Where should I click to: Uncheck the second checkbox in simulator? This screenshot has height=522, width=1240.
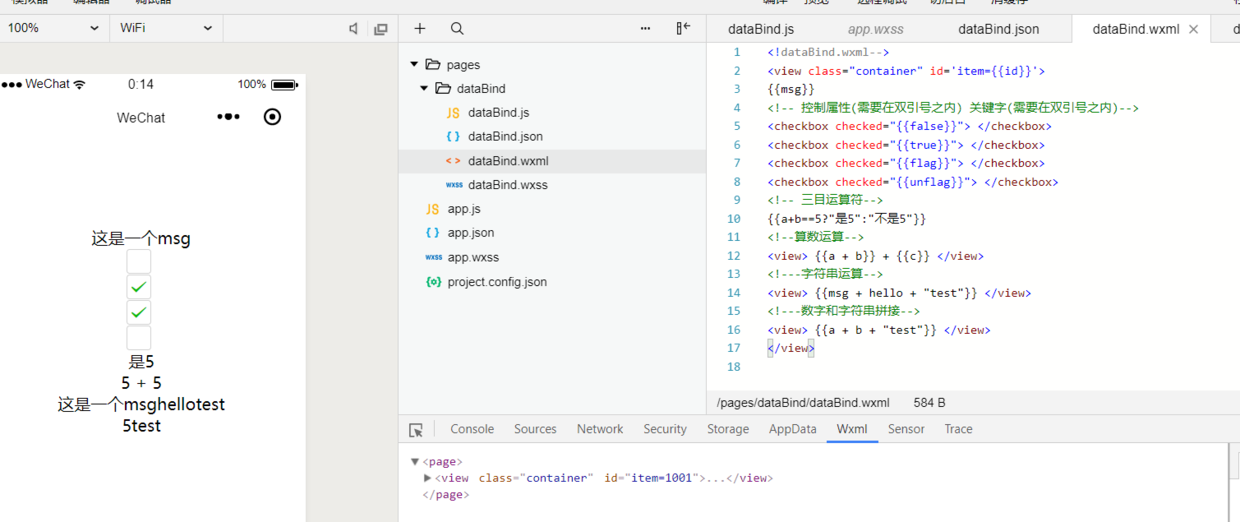[x=139, y=287]
